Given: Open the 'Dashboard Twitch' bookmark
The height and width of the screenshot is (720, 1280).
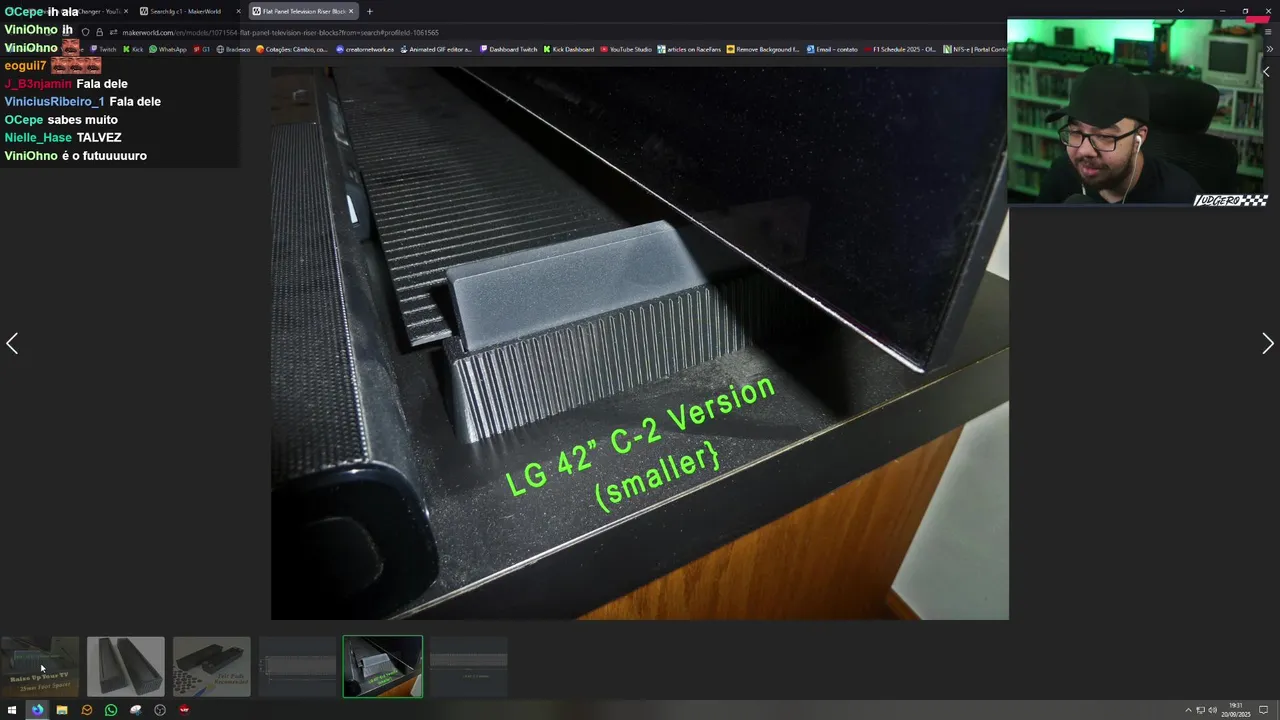Looking at the screenshot, I should [x=509, y=49].
